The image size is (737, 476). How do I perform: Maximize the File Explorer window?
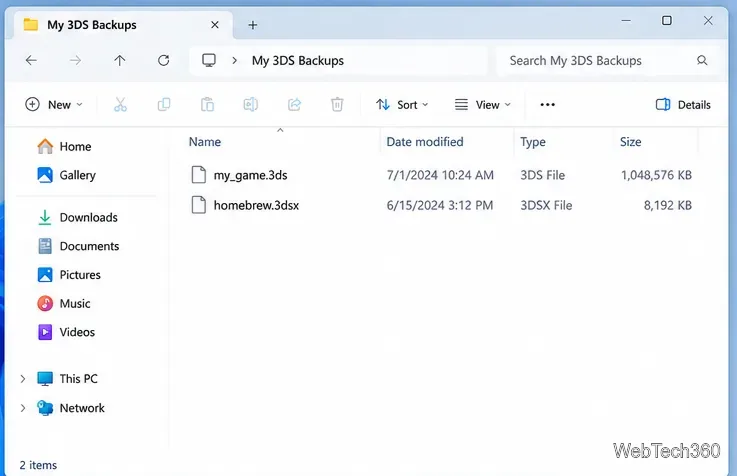[x=666, y=21]
